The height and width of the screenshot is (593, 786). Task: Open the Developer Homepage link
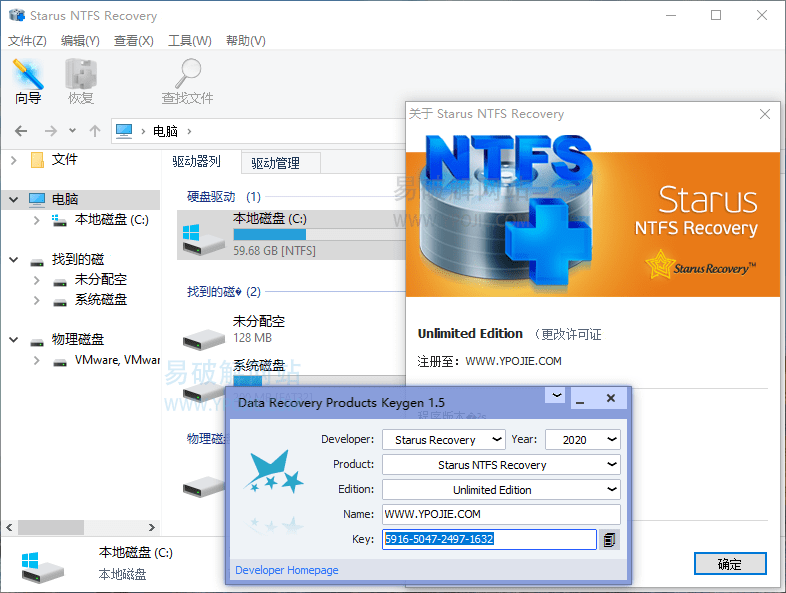click(x=287, y=570)
